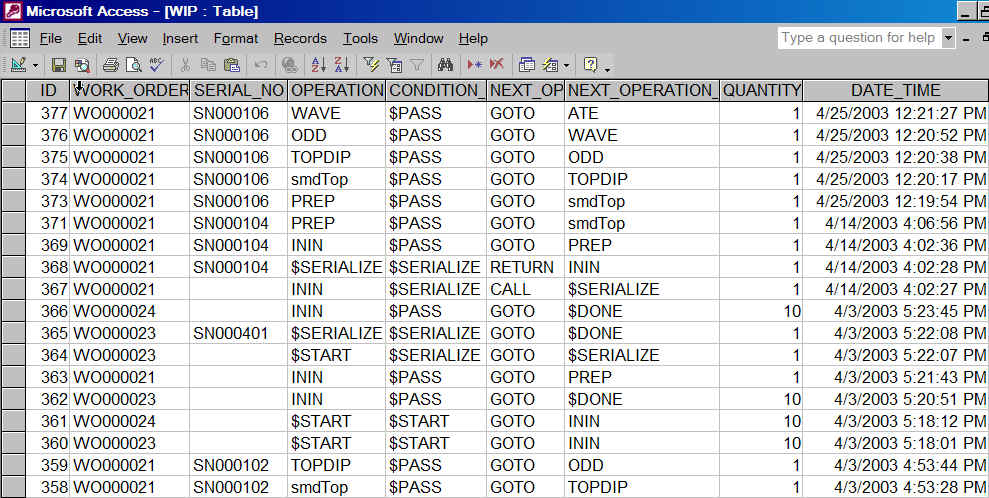989x498 pixels.
Task: Run the Spelling check icon
Action: coord(156,64)
